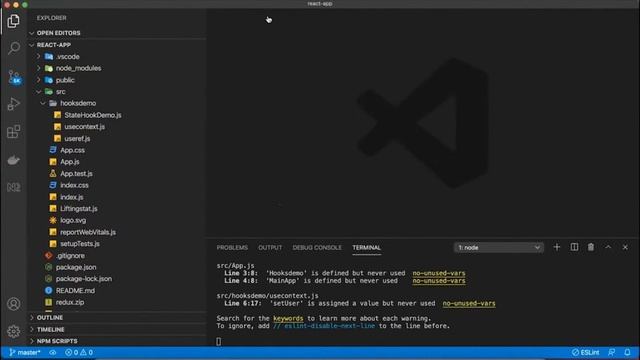Close the terminal panel

click(625, 247)
